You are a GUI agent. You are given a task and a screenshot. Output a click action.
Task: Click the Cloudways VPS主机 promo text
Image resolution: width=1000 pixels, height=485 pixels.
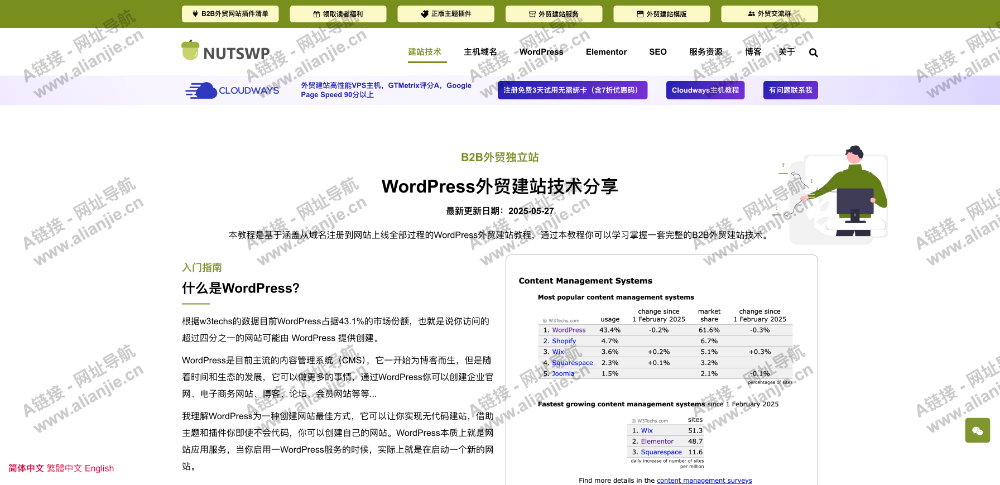(x=386, y=90)
